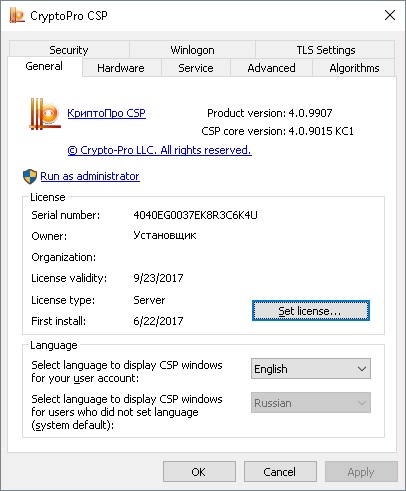This screenshot has height=491, width=406.
Task: Click the large CryptoPro CSP product logo
Action: point(45,114)
